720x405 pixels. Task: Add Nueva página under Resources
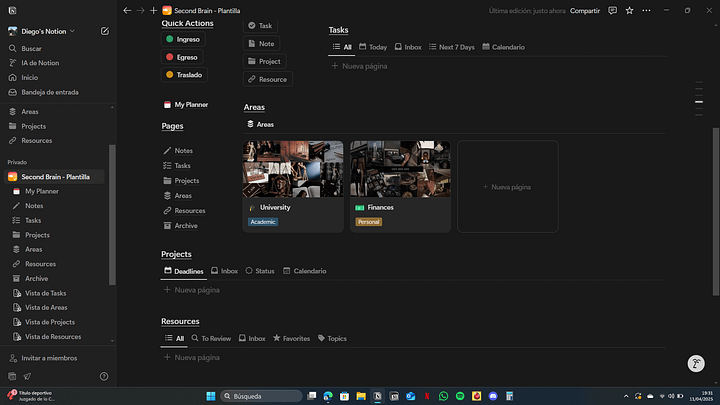192,358
